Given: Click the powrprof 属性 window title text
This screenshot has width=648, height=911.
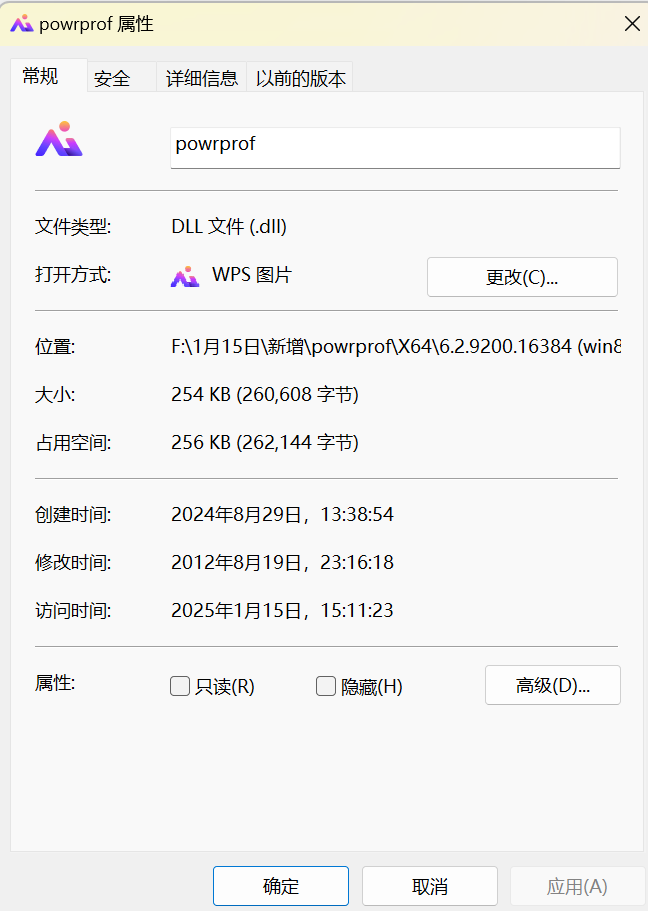Looking at the screenshot, I should 96,24.
